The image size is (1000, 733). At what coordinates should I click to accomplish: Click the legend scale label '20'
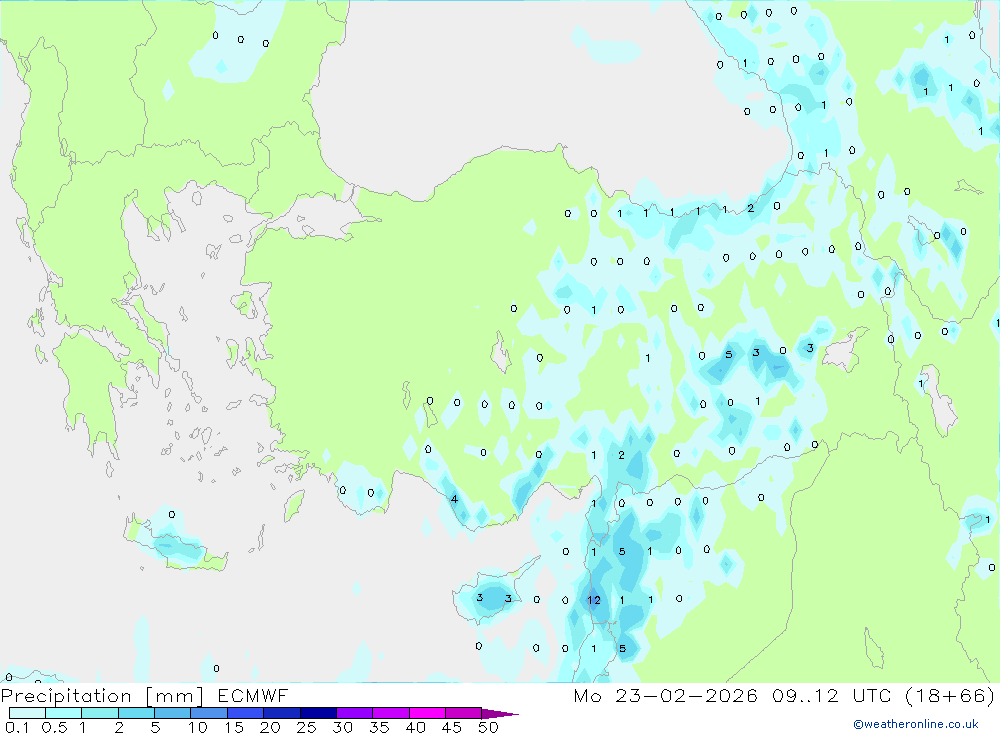[270, 727]
